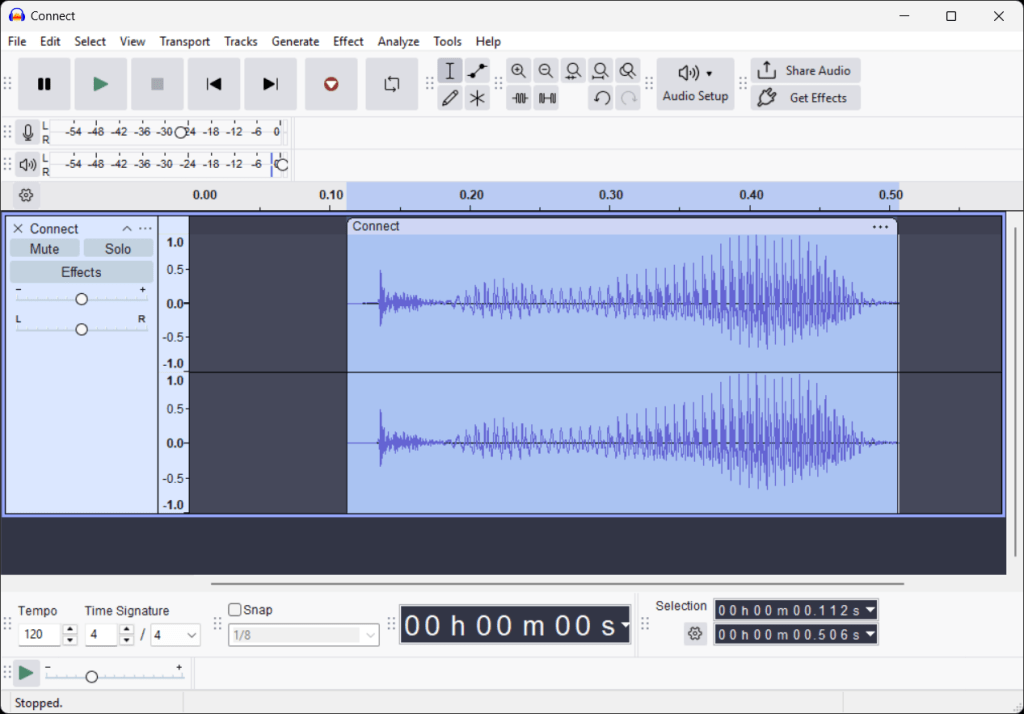
Task: Expand the time signature denominator dropdown
Action: pyautogui.click(x=191, y=635)
